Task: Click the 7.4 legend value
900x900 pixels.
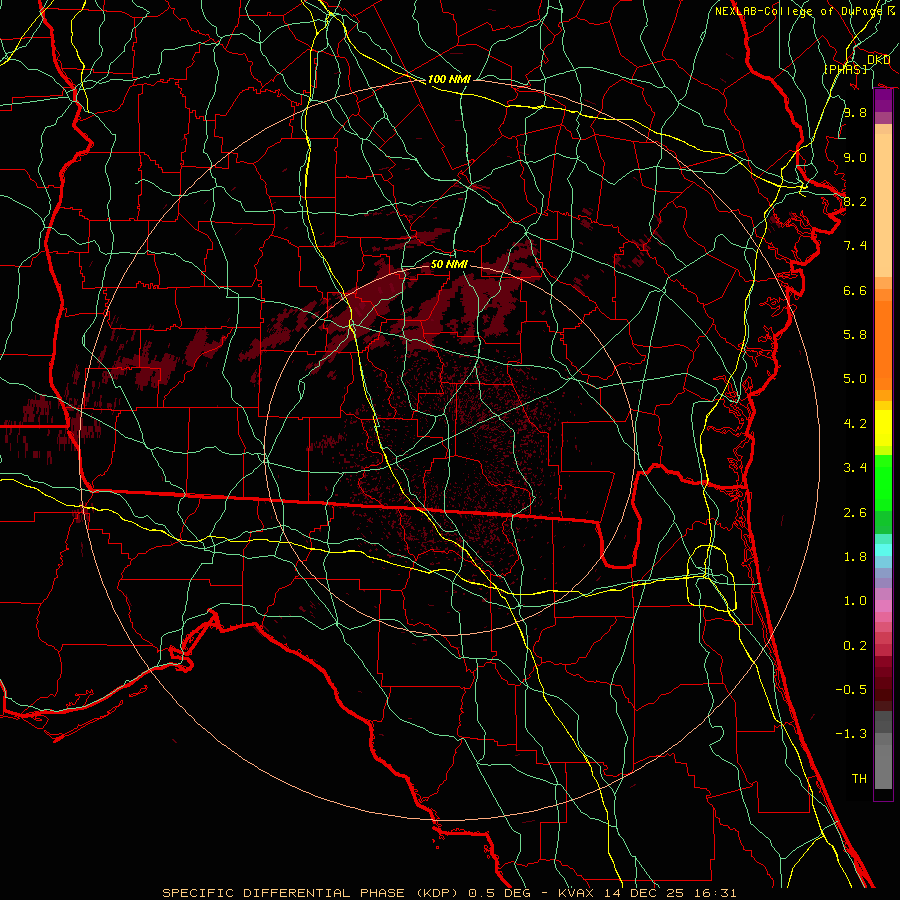Action: [x=855, y=246]
